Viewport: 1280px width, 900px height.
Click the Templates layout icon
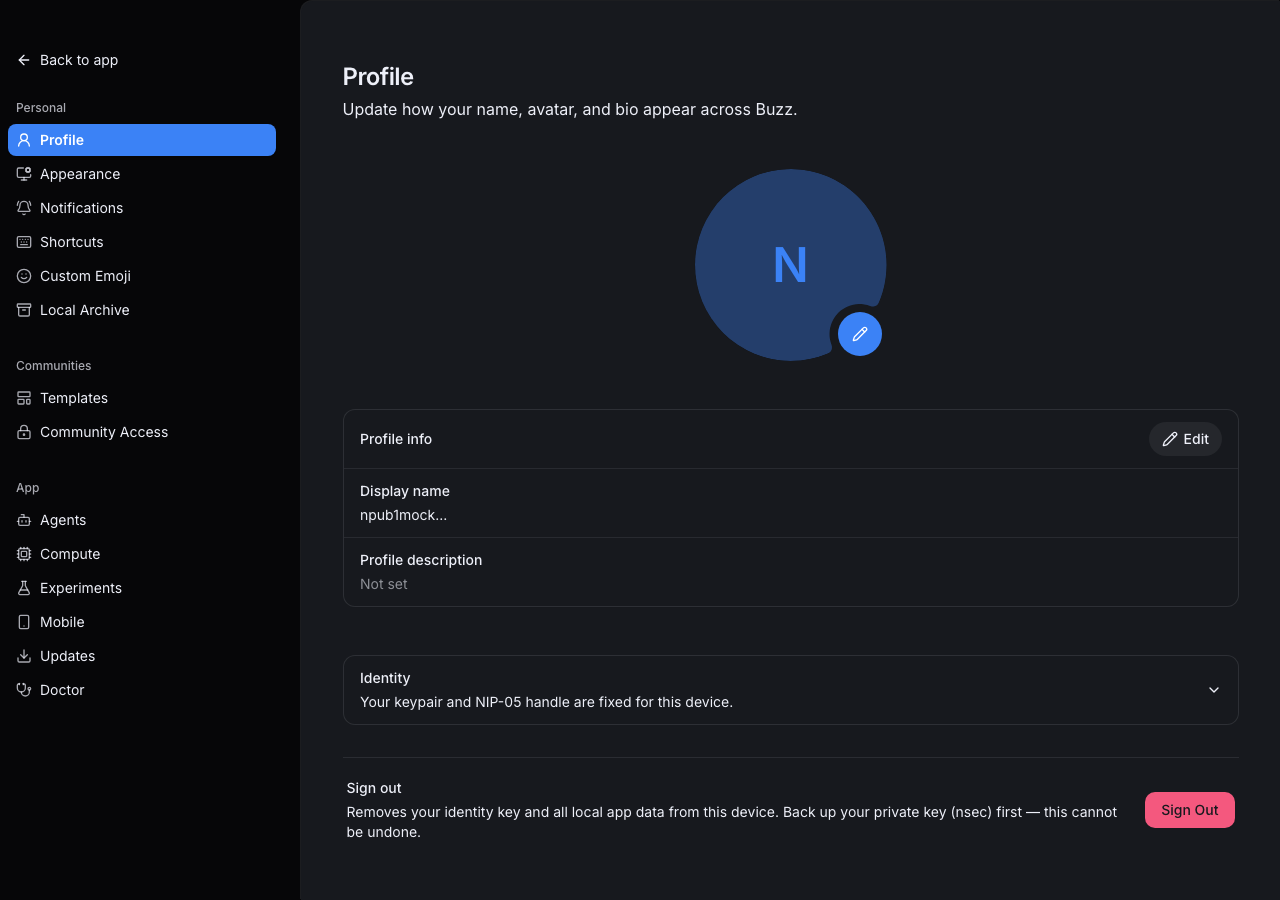(x=24, y=398)
